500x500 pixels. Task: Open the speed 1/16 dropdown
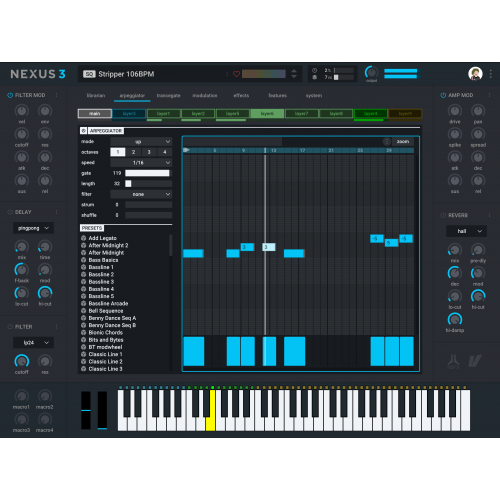[x=141, y=163]
